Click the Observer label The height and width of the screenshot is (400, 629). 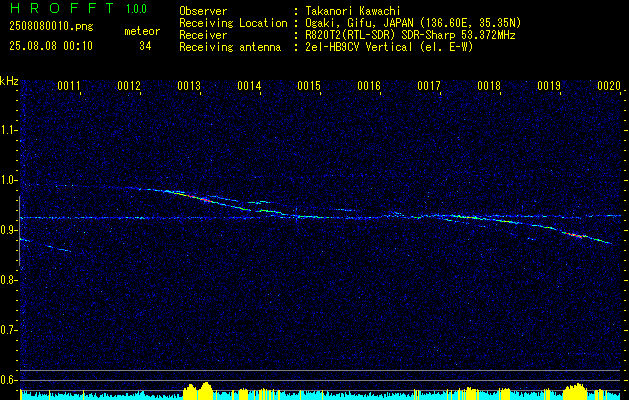[x=203, y=11]
